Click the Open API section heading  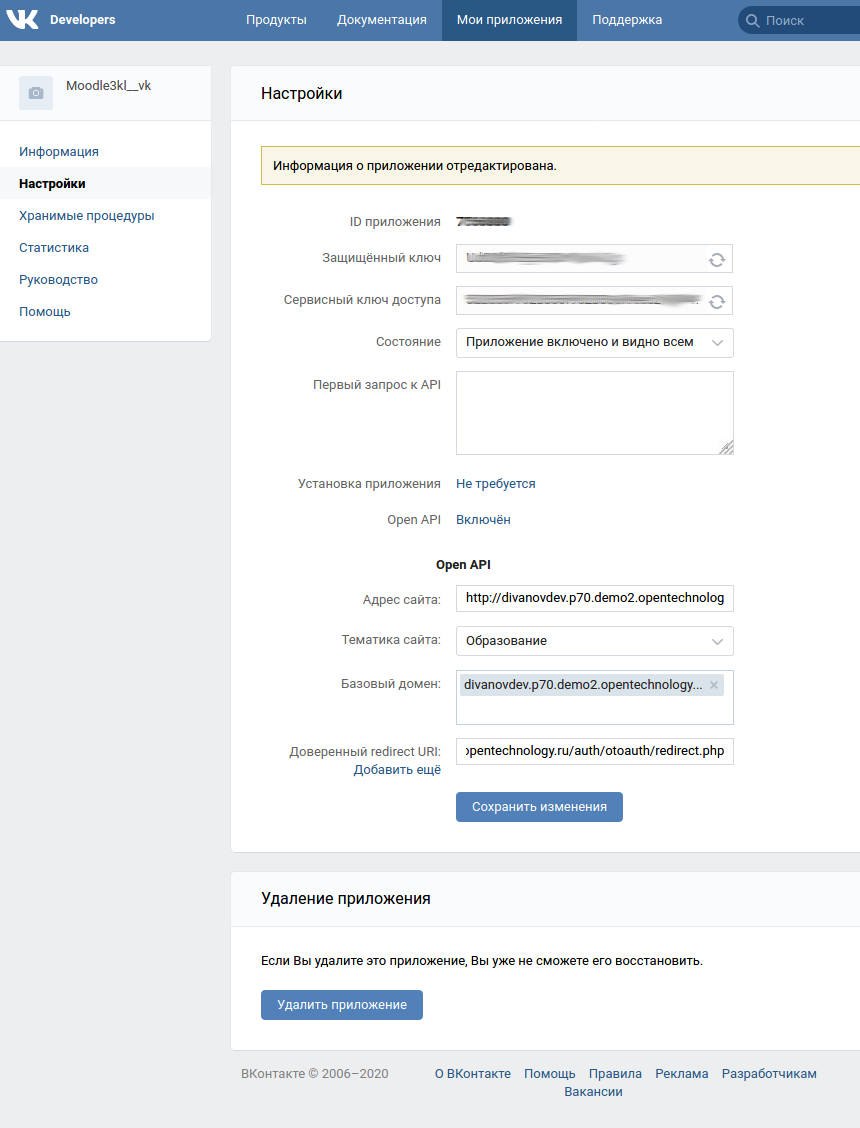(463, 565)
